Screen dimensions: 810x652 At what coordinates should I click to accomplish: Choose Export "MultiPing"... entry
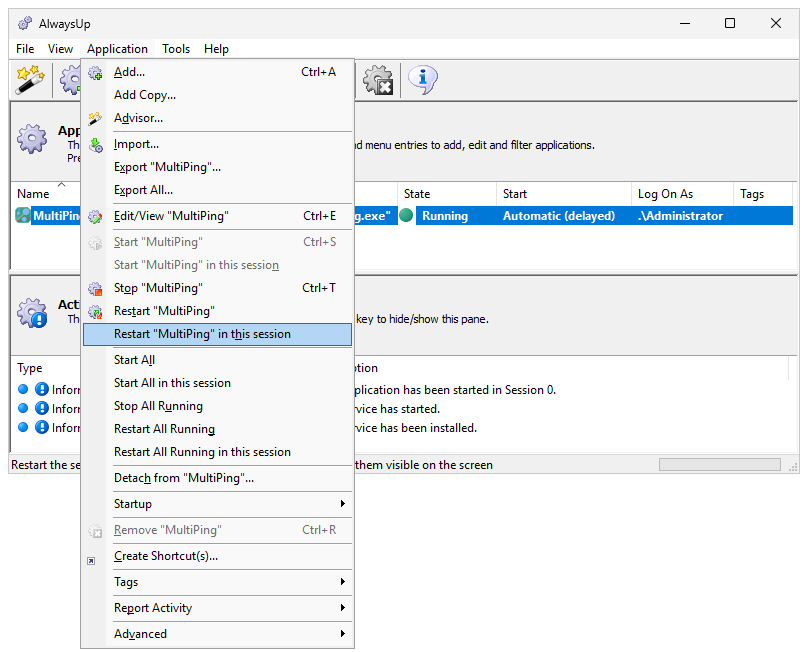(217, 167)
